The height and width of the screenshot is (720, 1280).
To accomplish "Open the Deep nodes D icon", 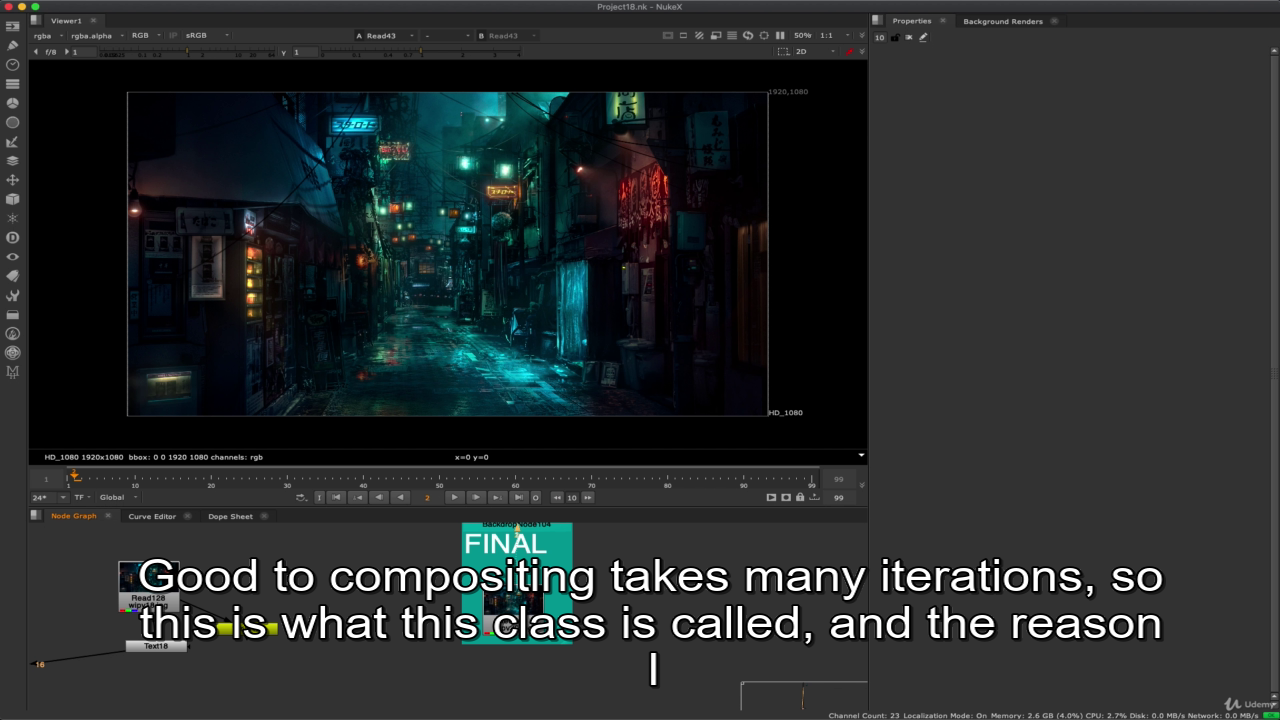I will coord(13,237).
